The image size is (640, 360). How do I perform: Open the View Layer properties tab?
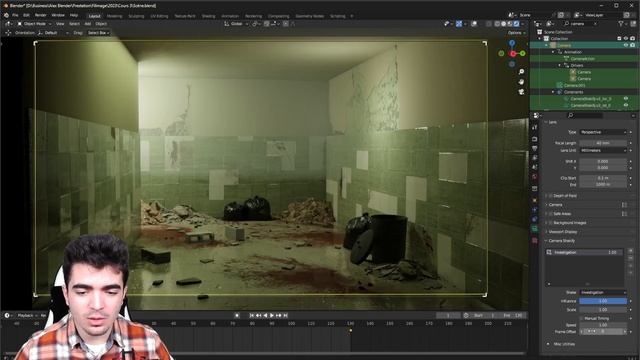tap(535, 158)
